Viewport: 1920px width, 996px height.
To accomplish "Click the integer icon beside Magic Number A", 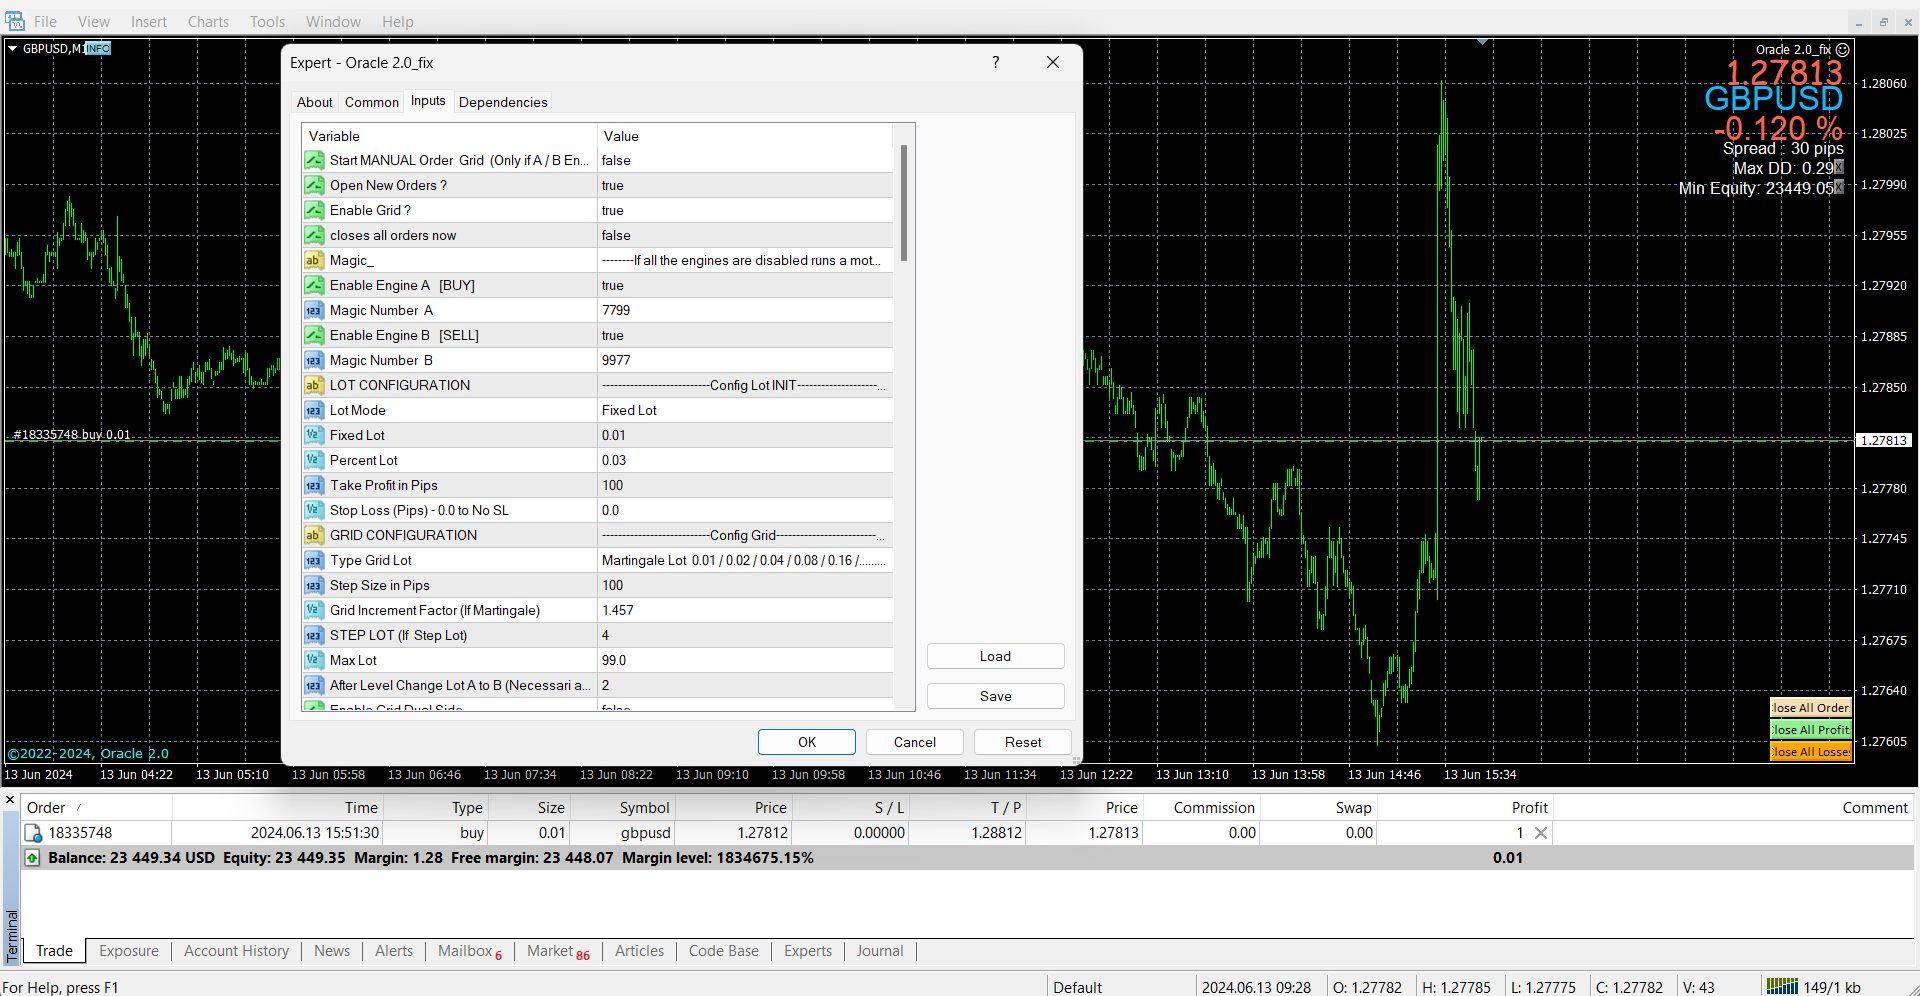I will pyautogui.click(x=314, y=310).
